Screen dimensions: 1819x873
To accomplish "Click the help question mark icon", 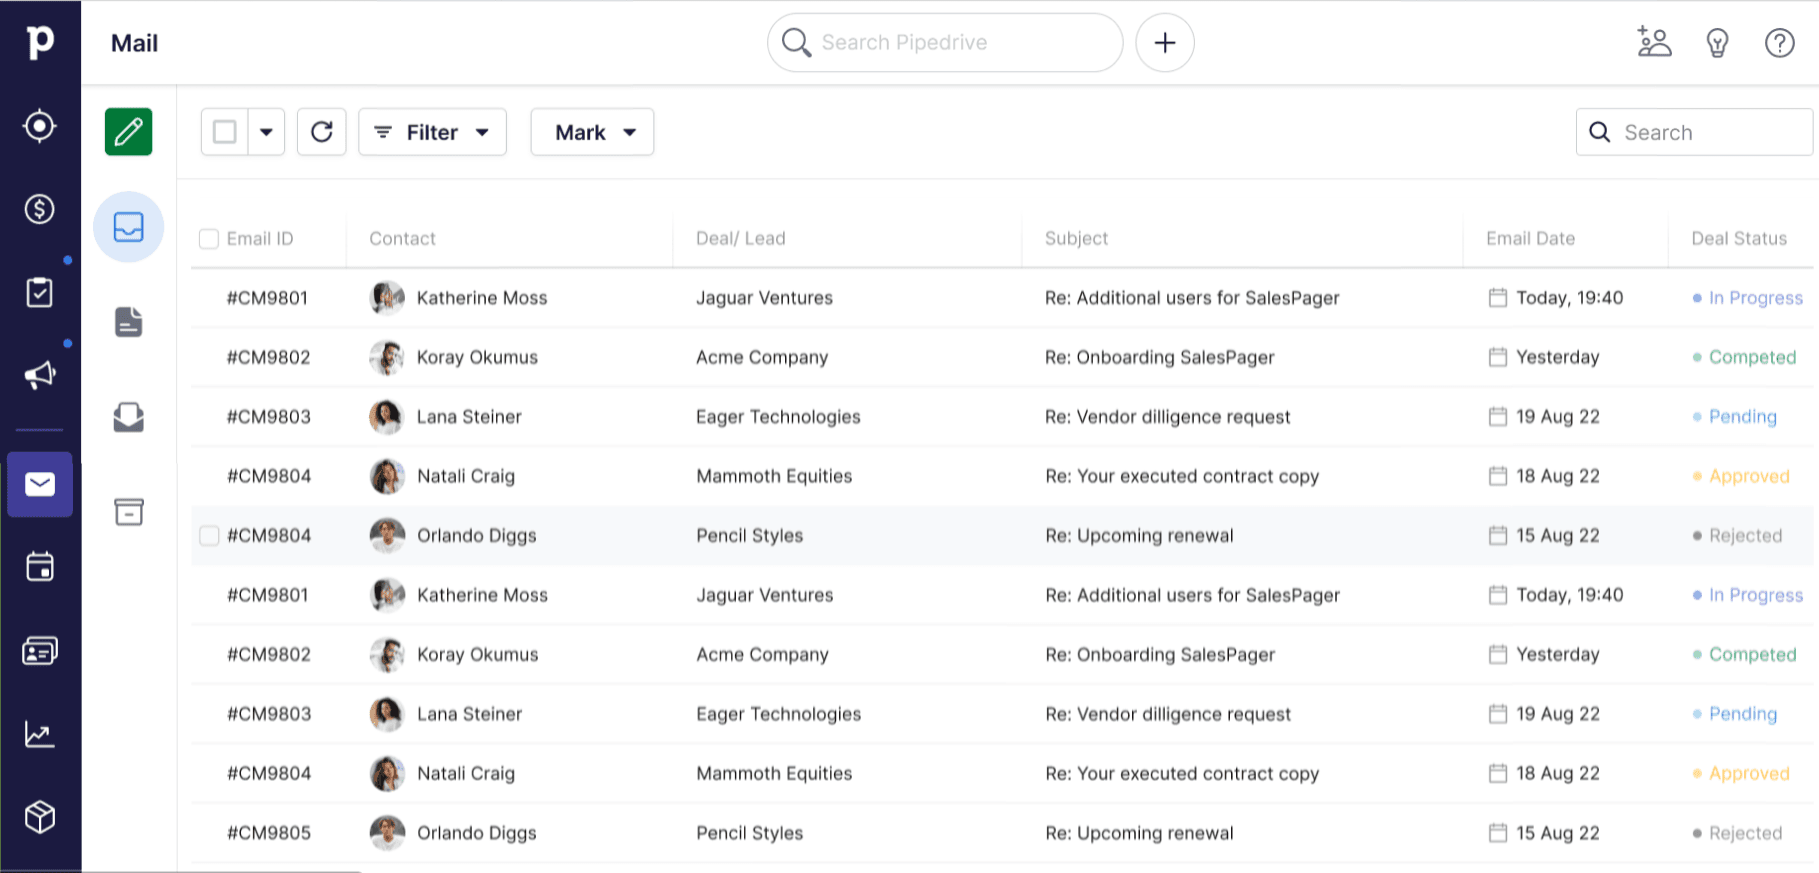I will (1779, 43).
